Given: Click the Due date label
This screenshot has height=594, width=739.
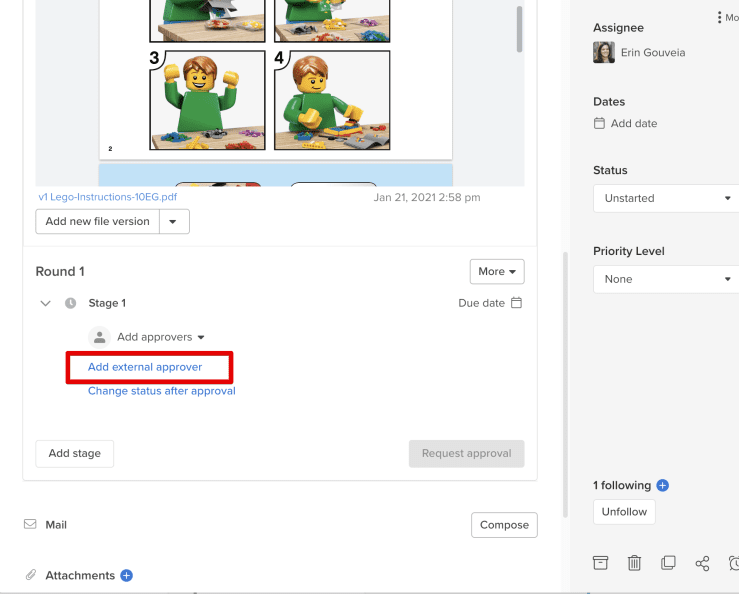Looking at the screenshot, I should tap(481, 303).
